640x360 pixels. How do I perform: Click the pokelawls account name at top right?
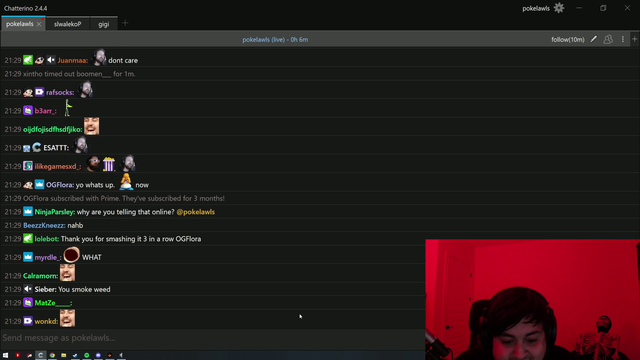tap(536, 9)
